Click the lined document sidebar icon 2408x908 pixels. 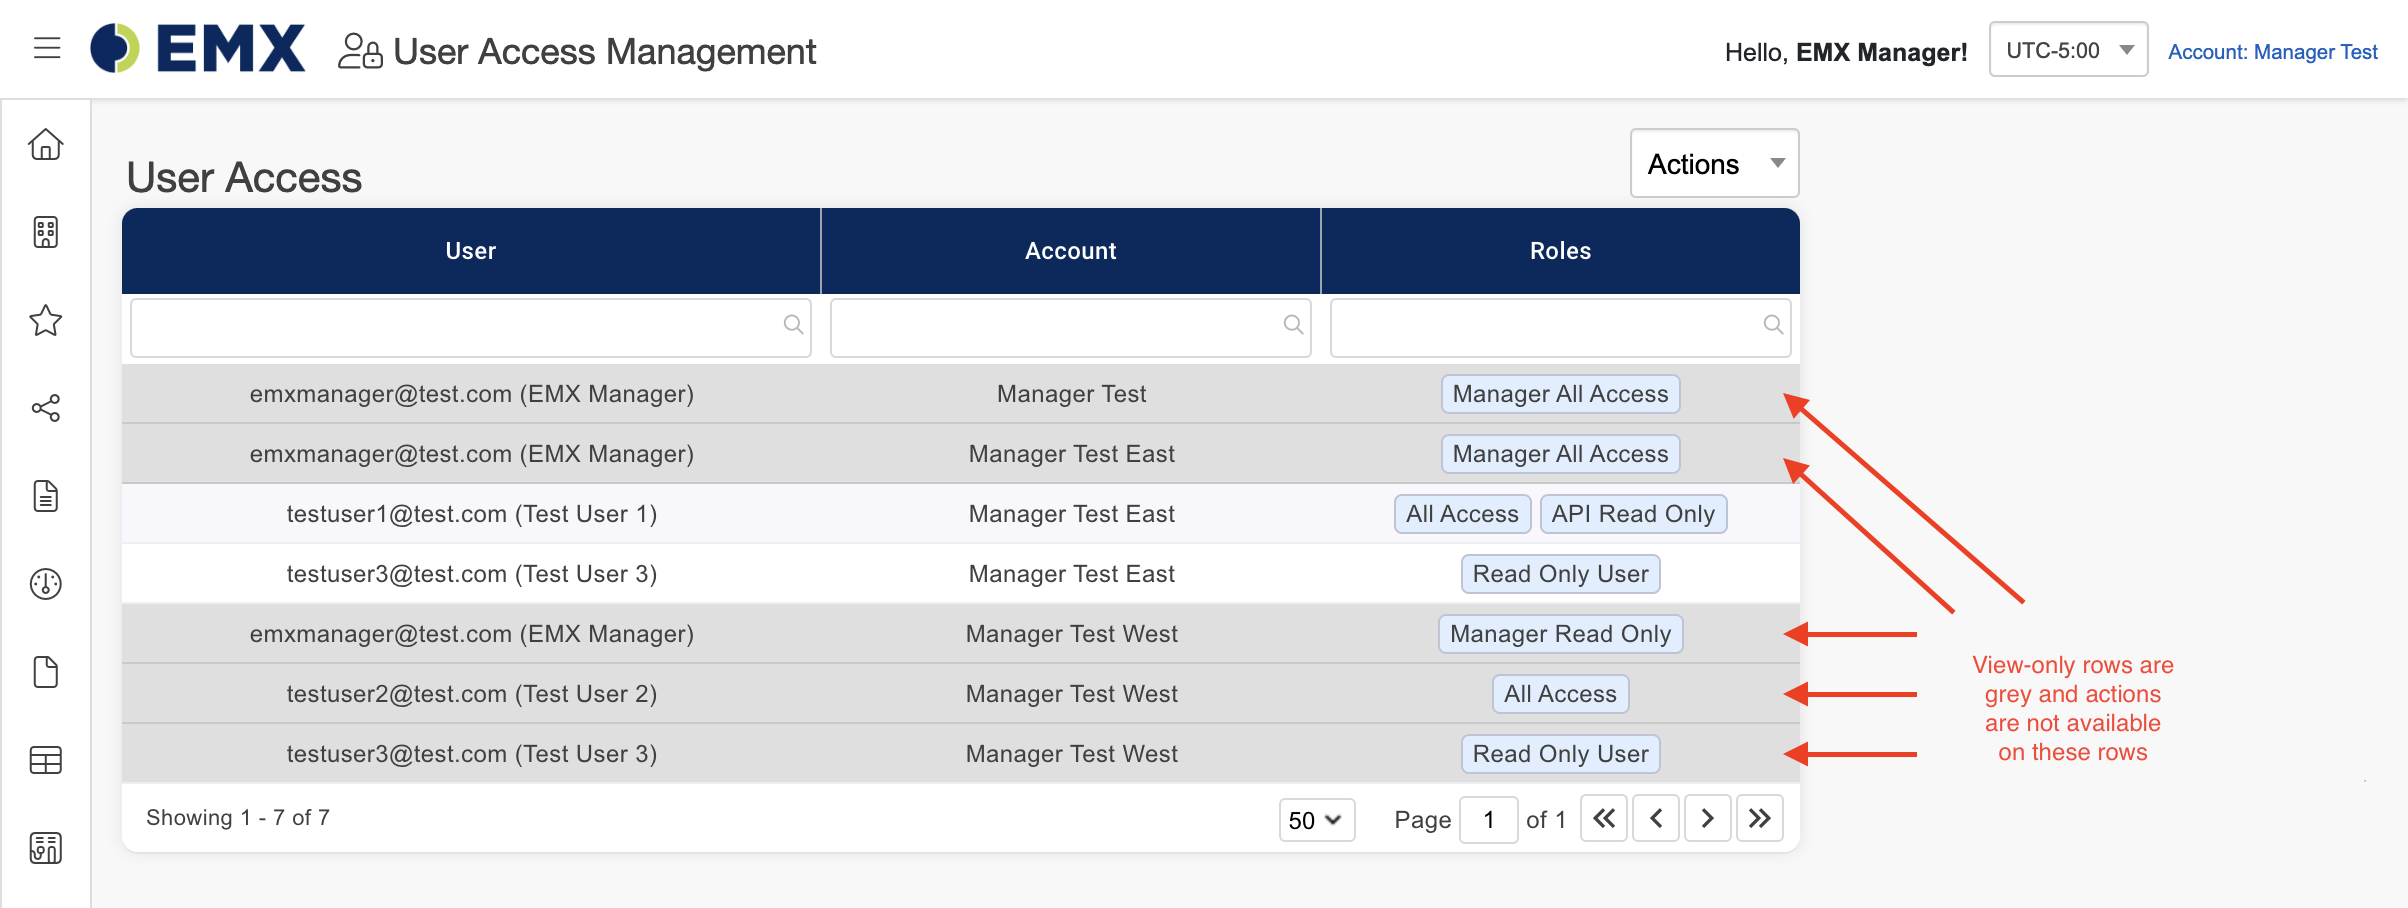point(46,496)
